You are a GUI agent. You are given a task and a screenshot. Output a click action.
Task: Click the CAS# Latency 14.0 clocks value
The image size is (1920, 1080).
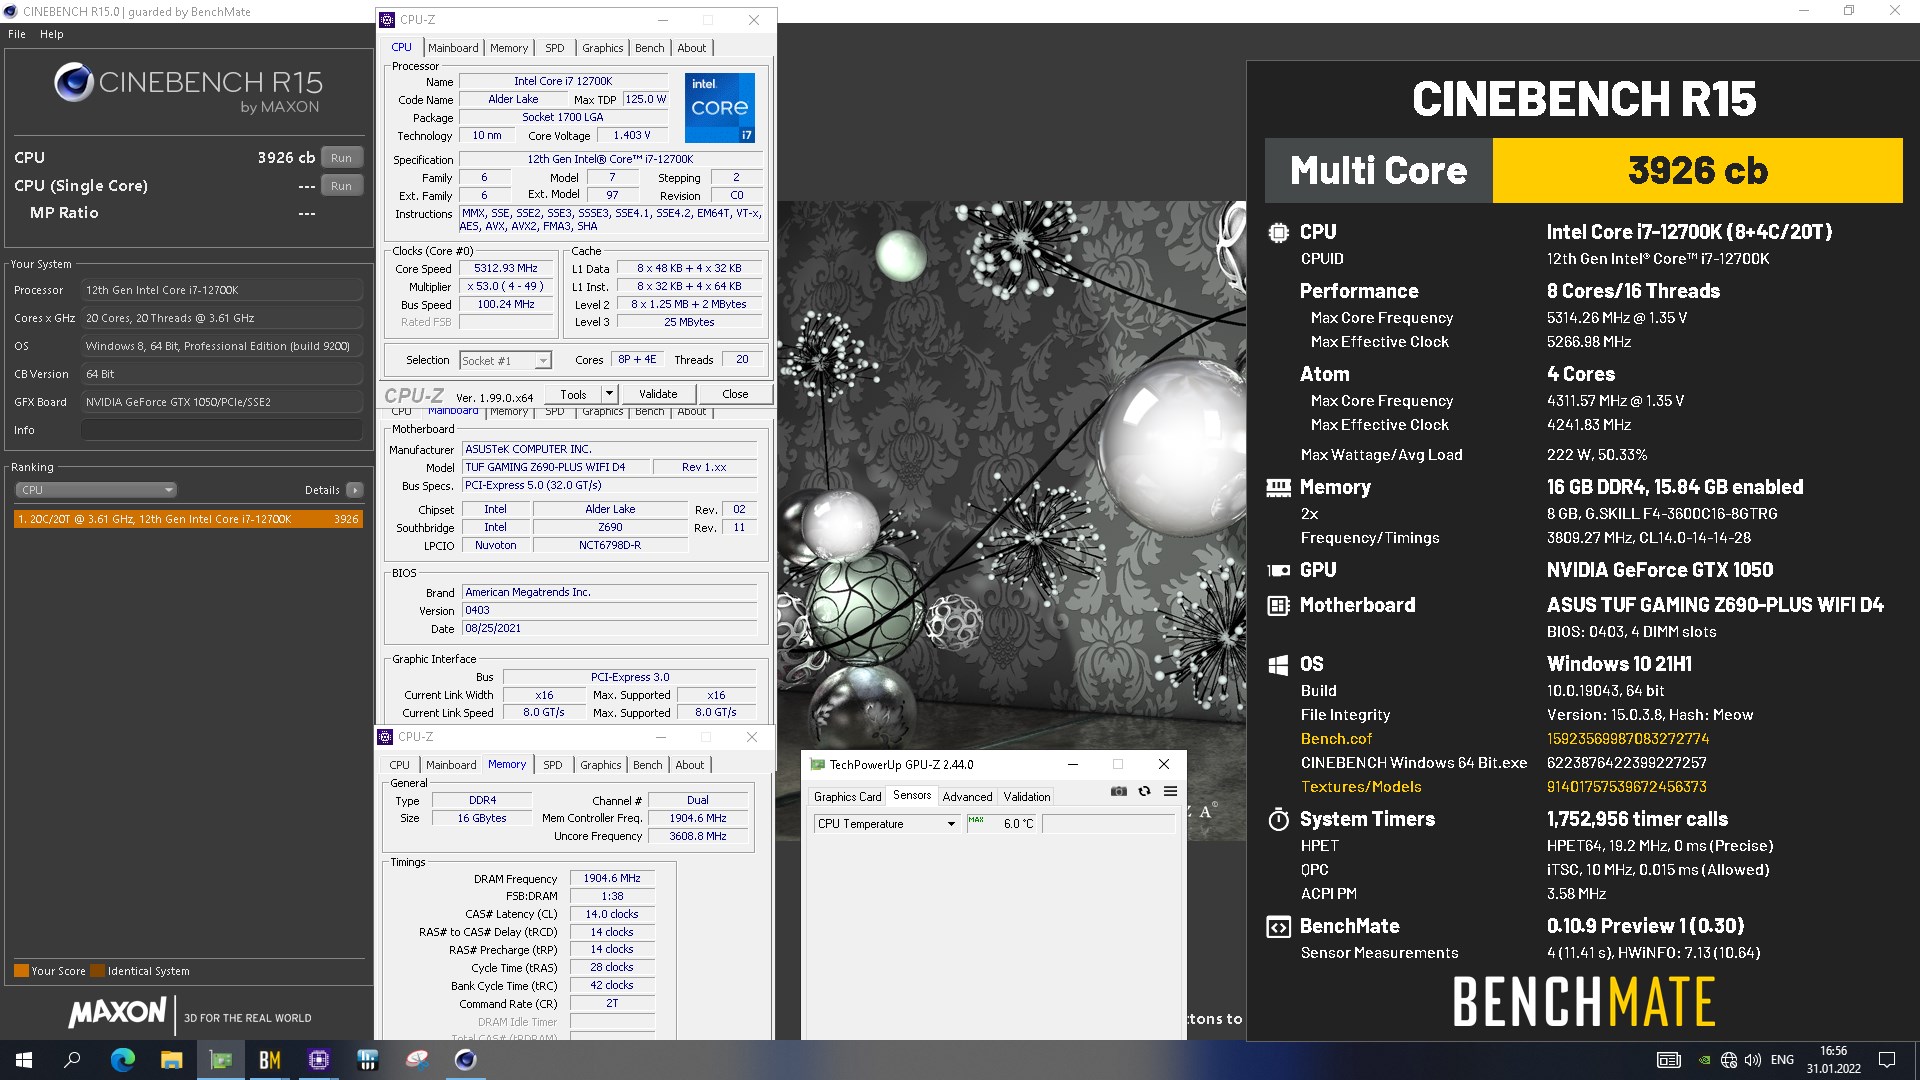(612, 914)
